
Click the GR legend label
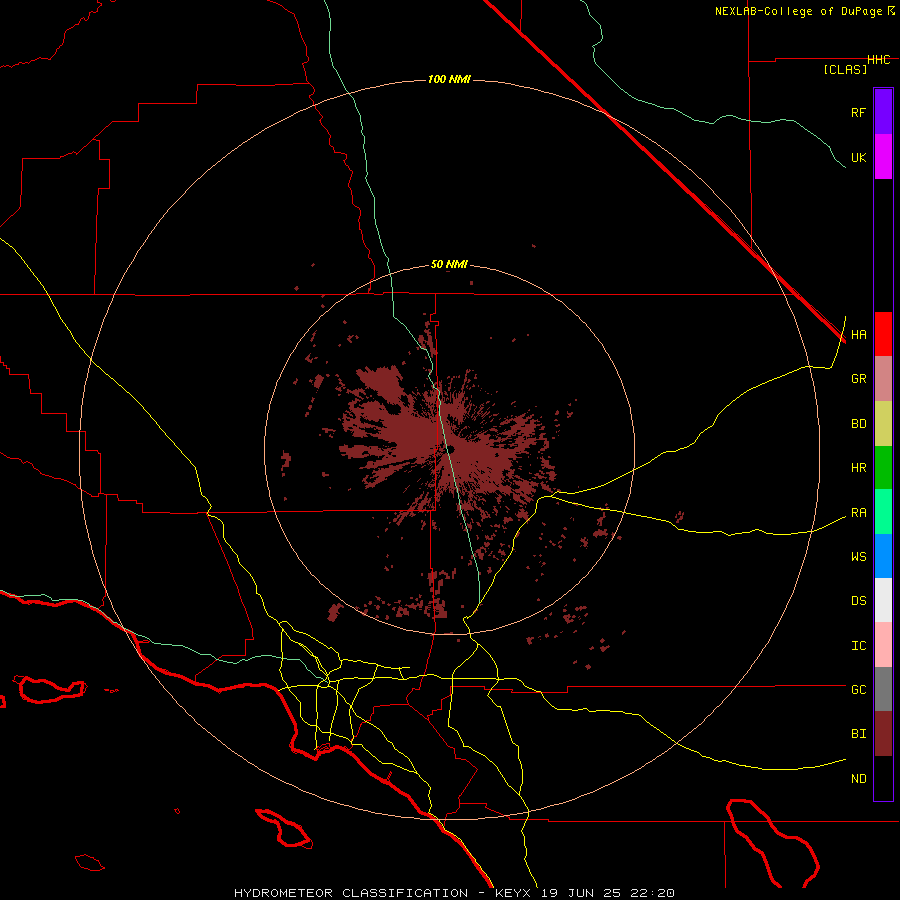(858, 379)
